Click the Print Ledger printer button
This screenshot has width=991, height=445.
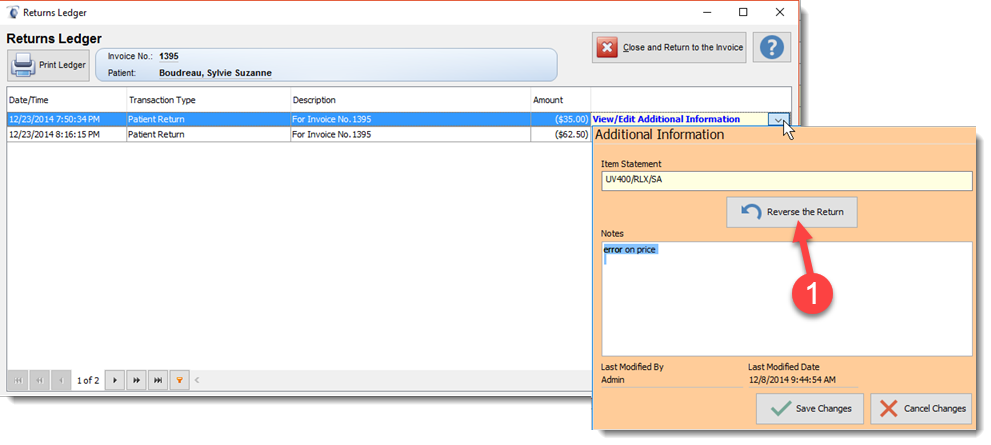pos(49,65)
